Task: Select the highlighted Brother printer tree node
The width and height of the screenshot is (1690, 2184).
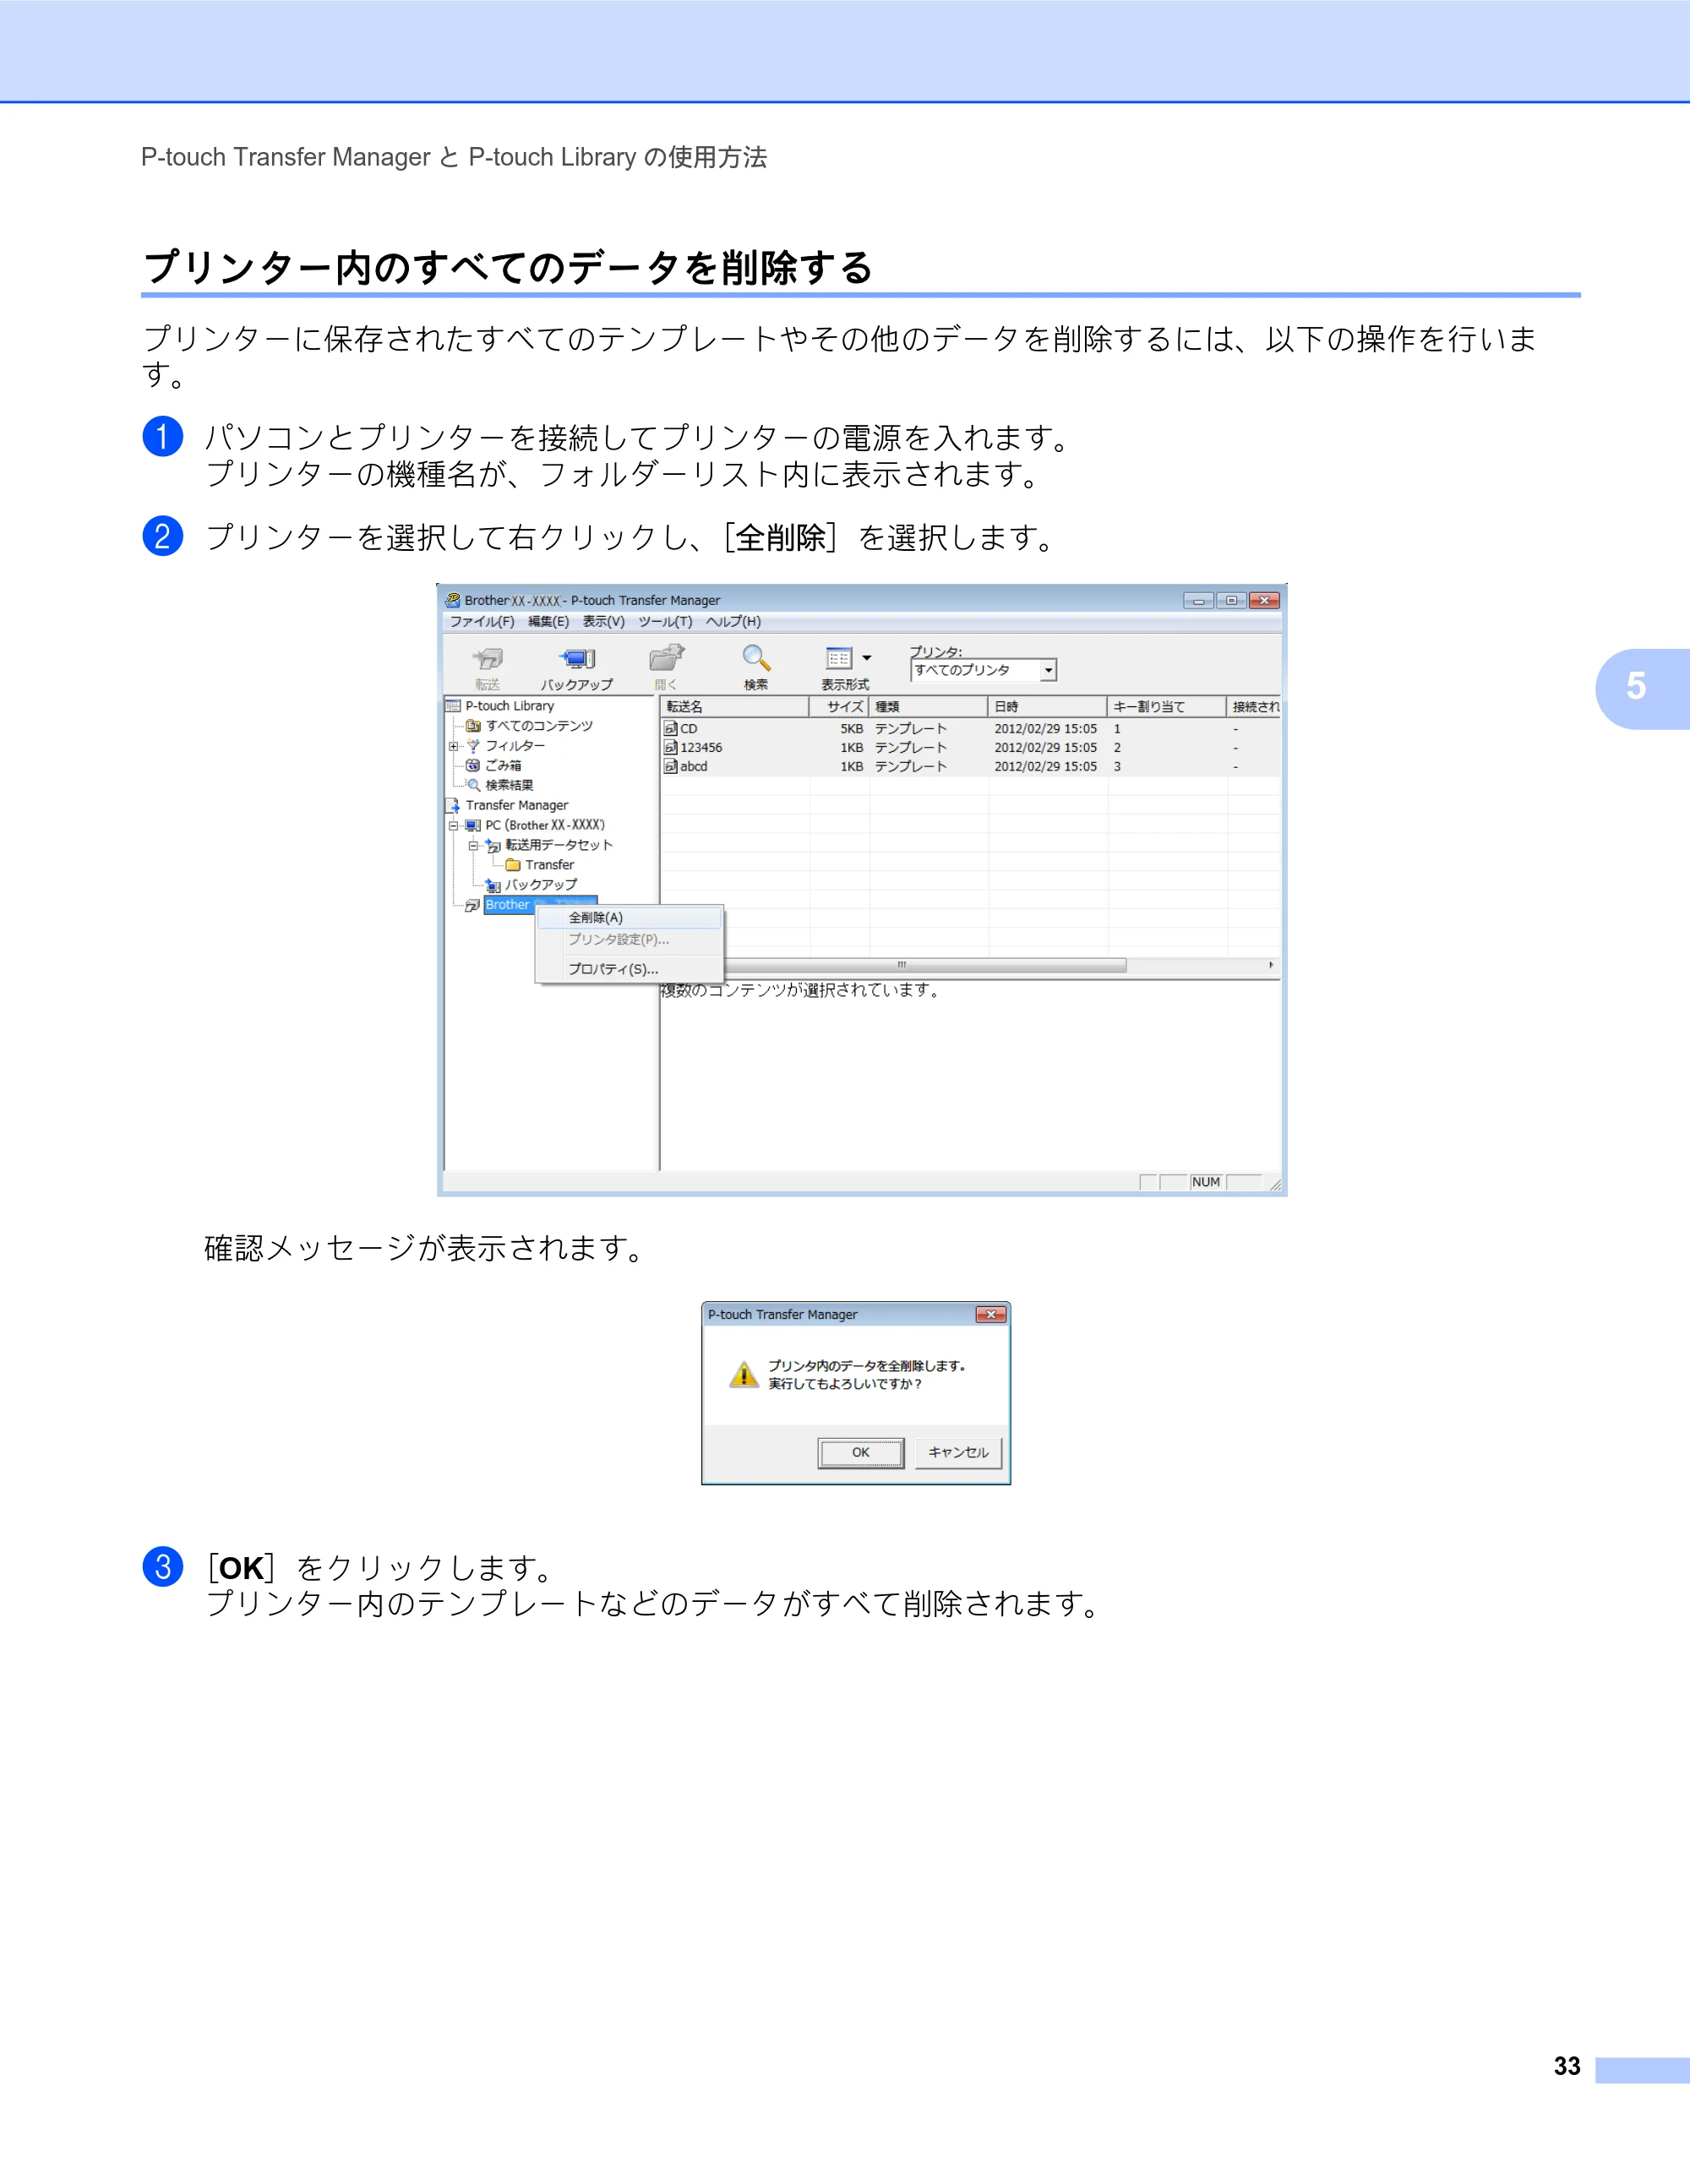Action: [x=540, y=905]
